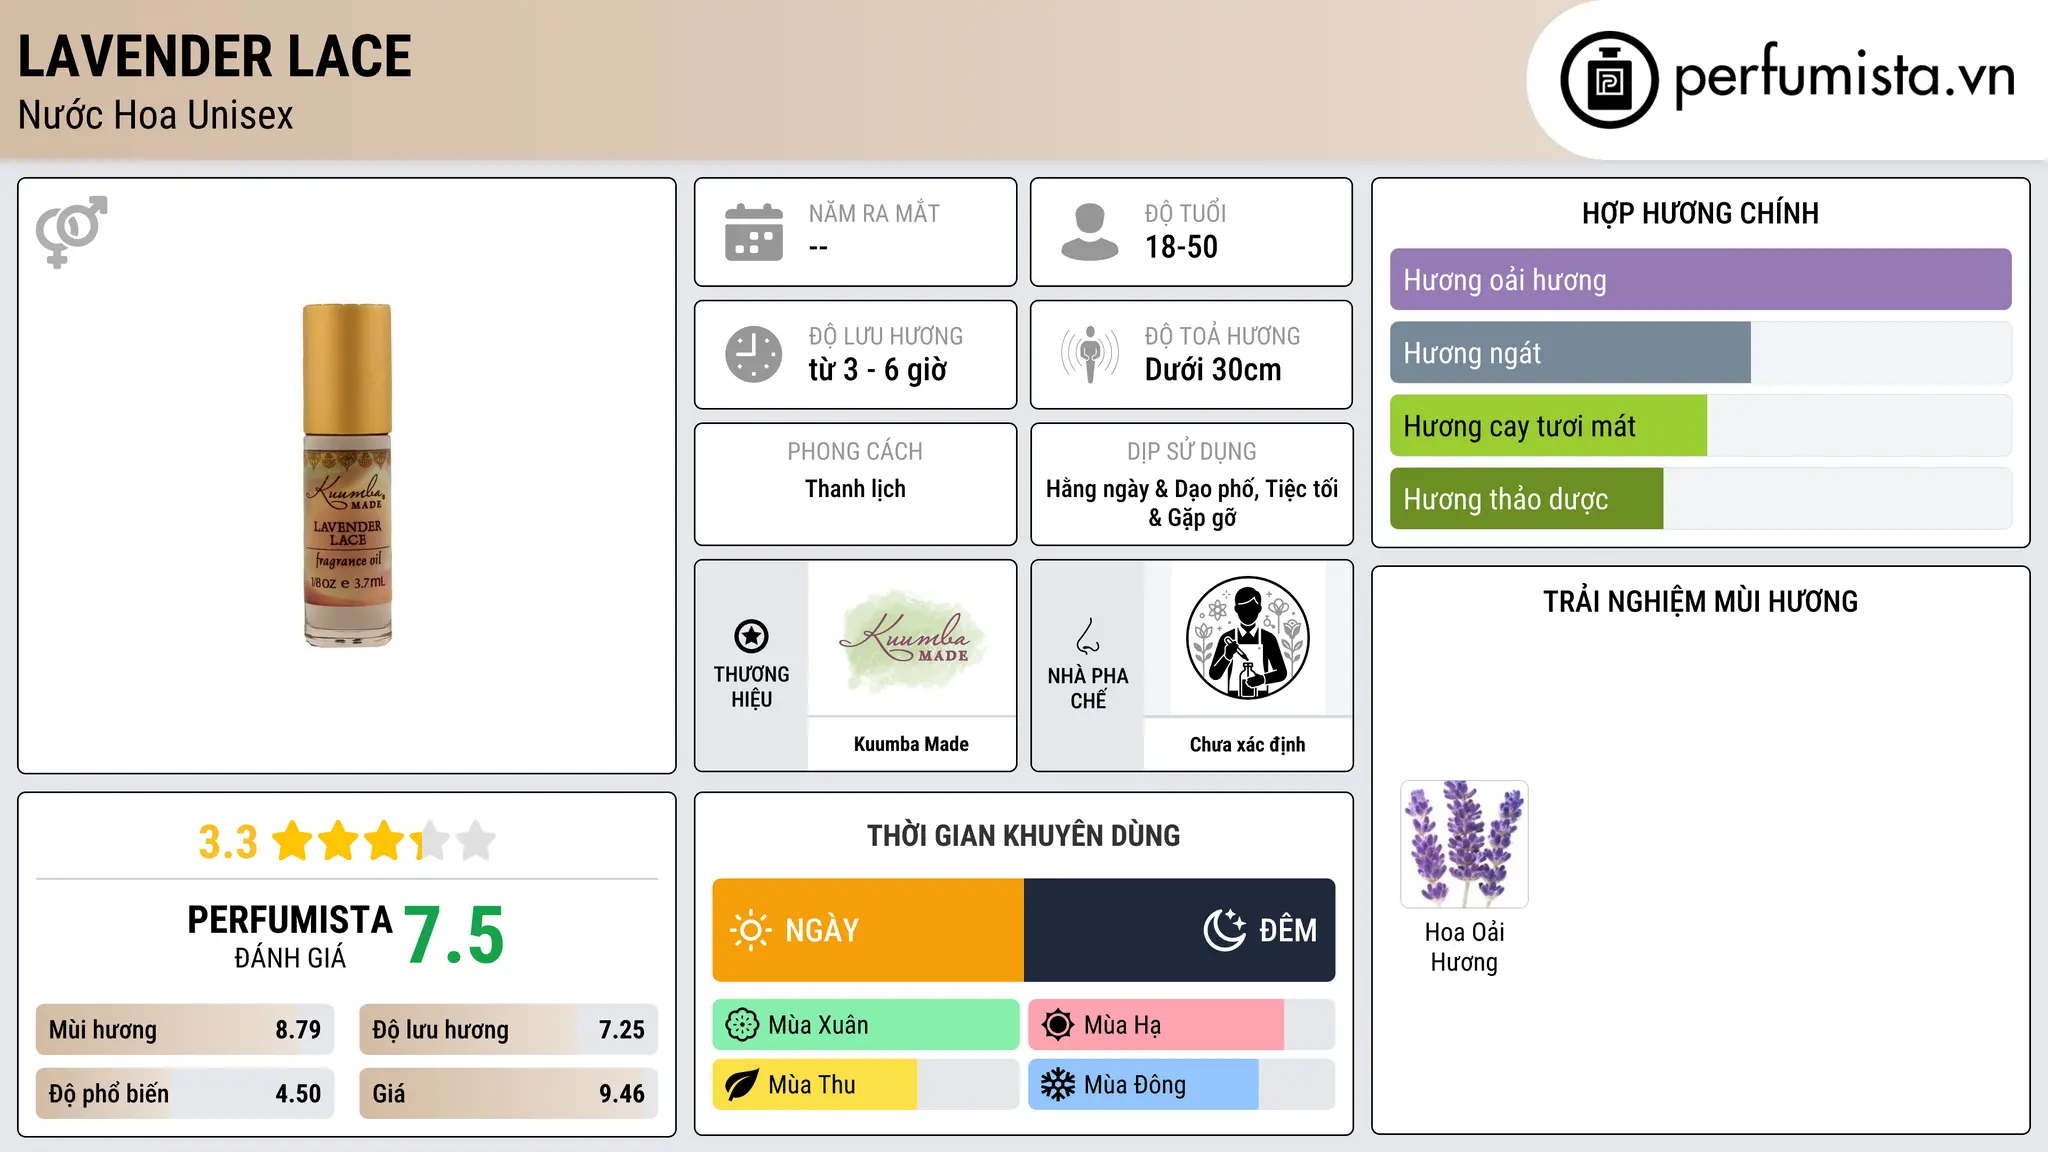The image size is (2048, 1152).
Task: Click the longevity value từ 3 - 6 giờ
Action: click(x=877, y=370)
